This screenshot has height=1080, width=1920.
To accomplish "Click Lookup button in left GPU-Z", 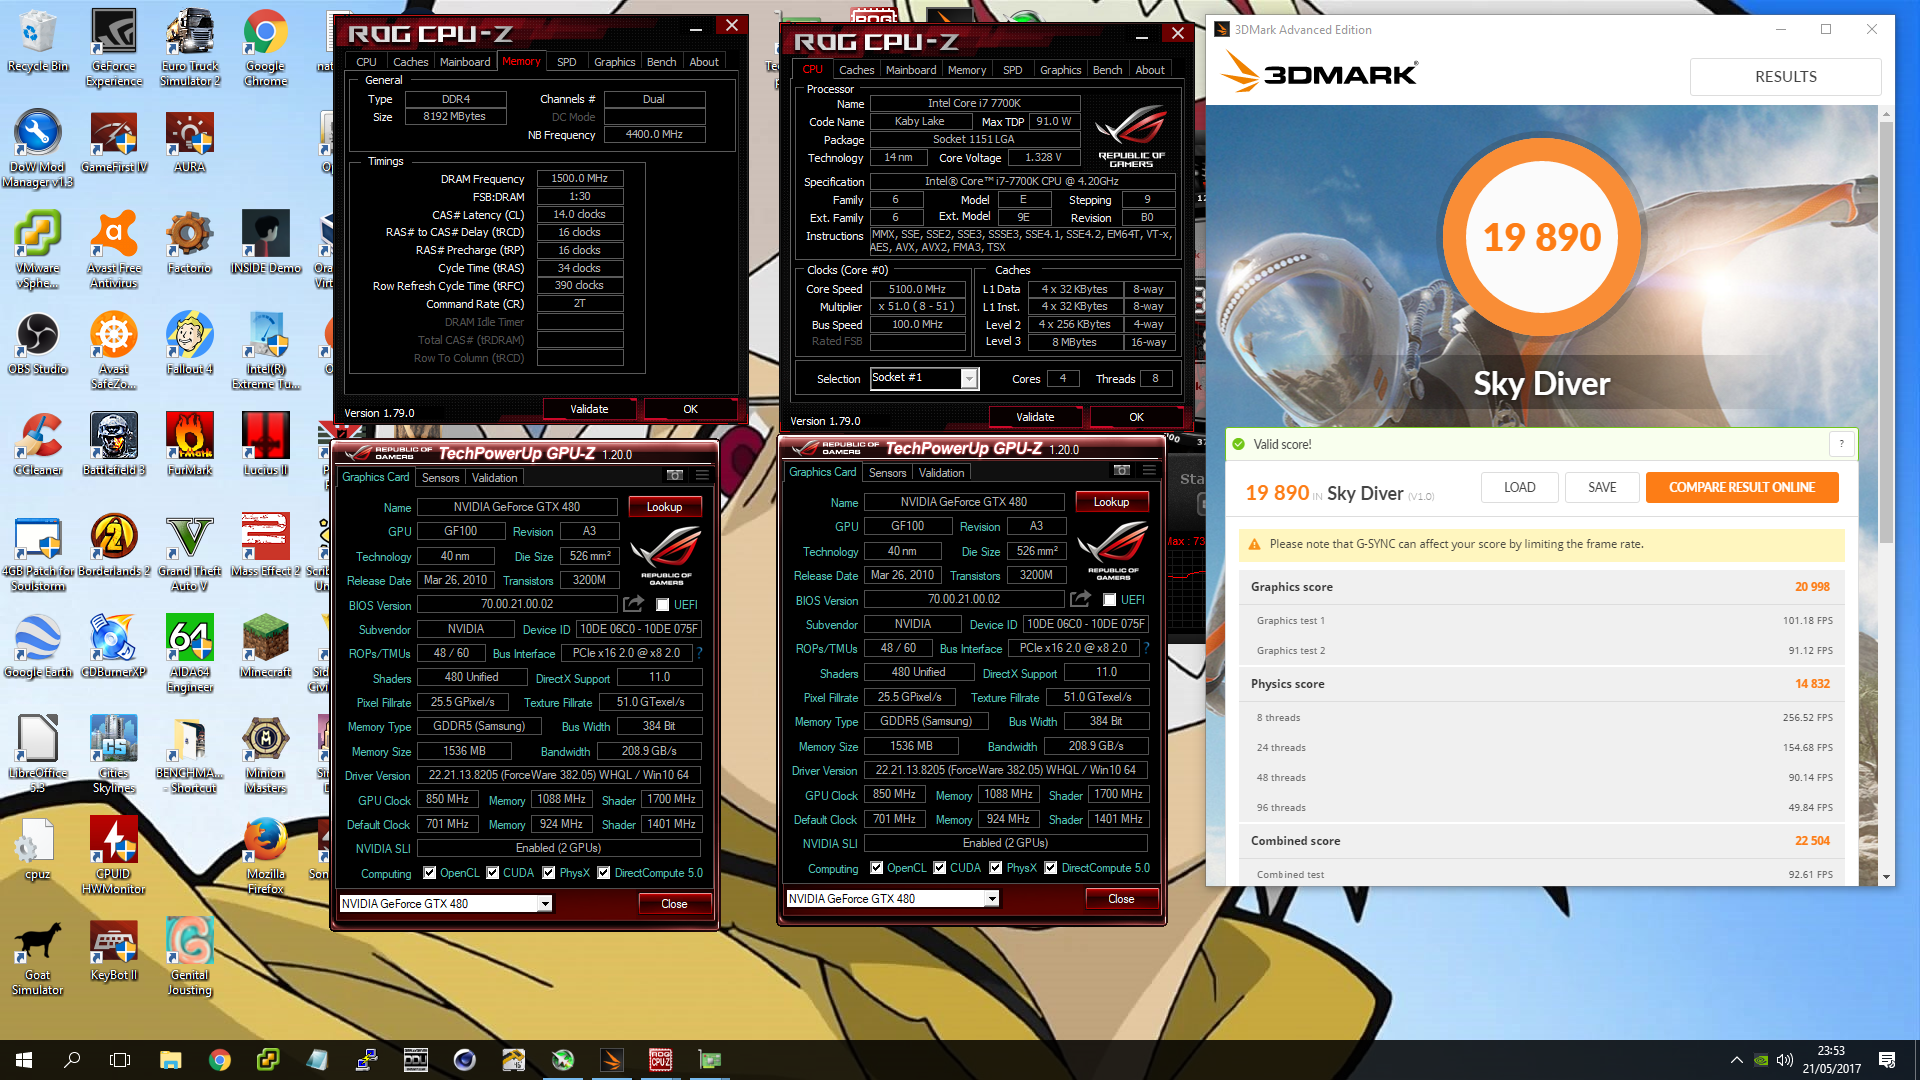I will [664, 507].
